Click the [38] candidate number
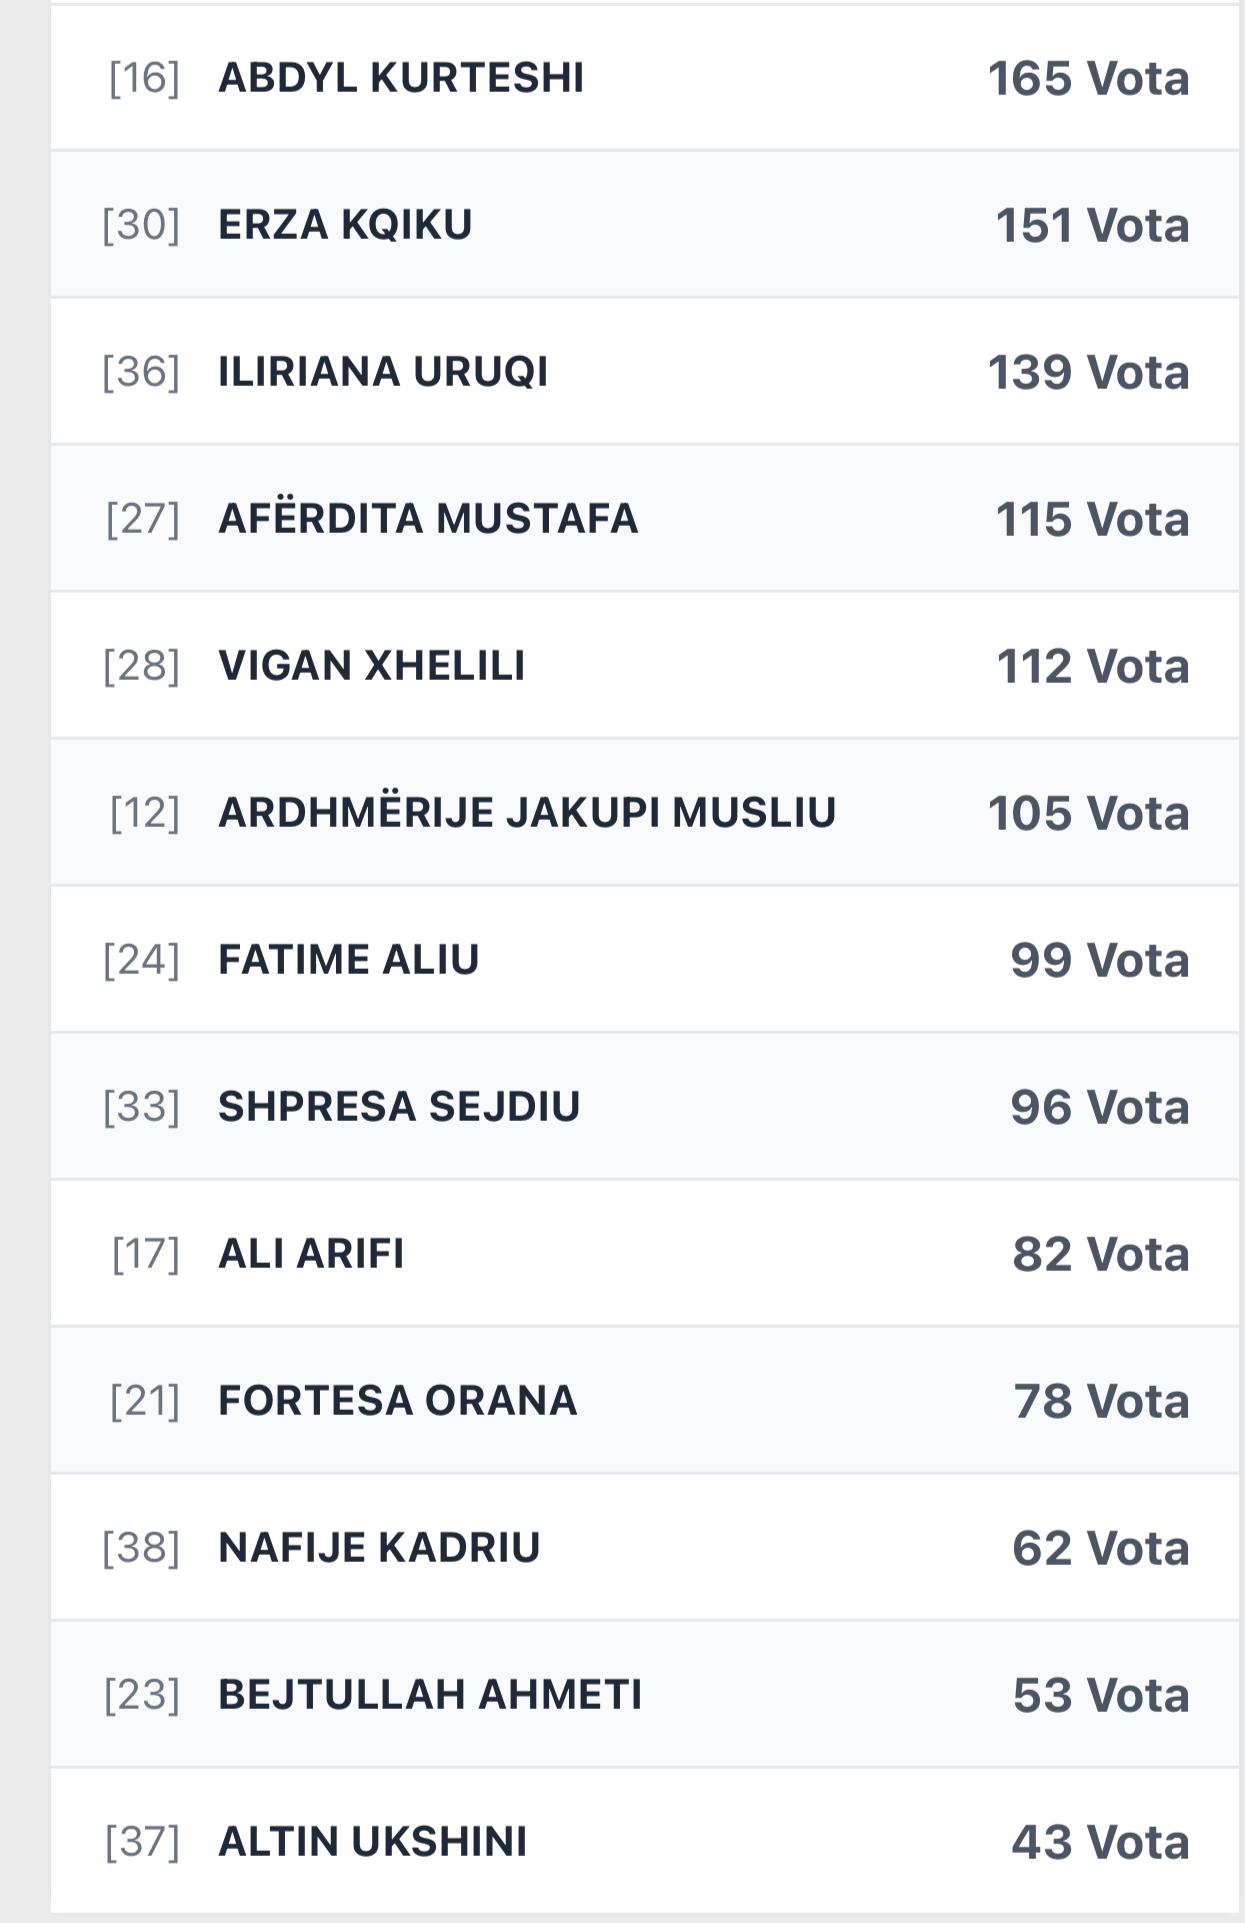1245x1923 pixels. coord(141,1548)
